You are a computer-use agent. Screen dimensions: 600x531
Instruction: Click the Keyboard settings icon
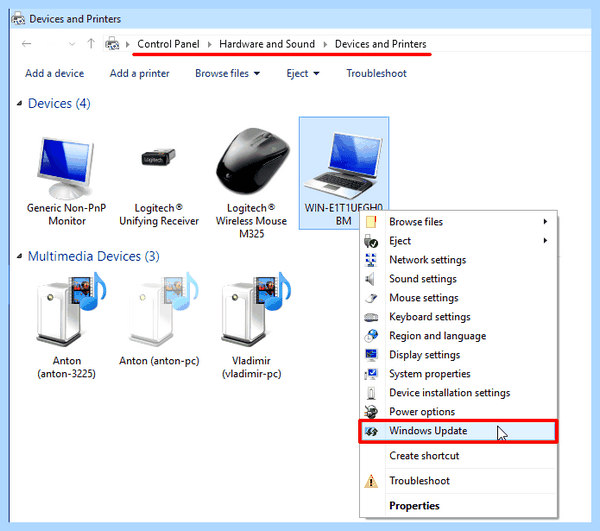(x=371, y=317)
